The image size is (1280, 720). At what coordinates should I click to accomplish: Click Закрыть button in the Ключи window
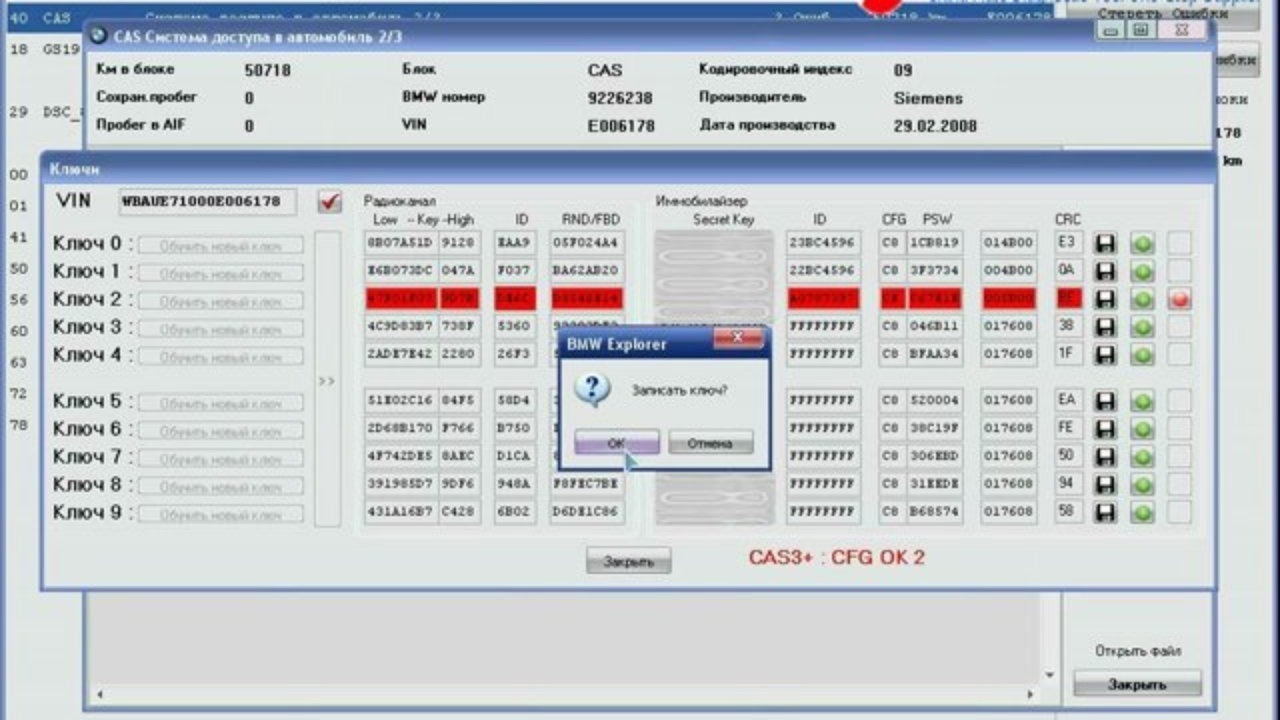[x=628, y=561]
